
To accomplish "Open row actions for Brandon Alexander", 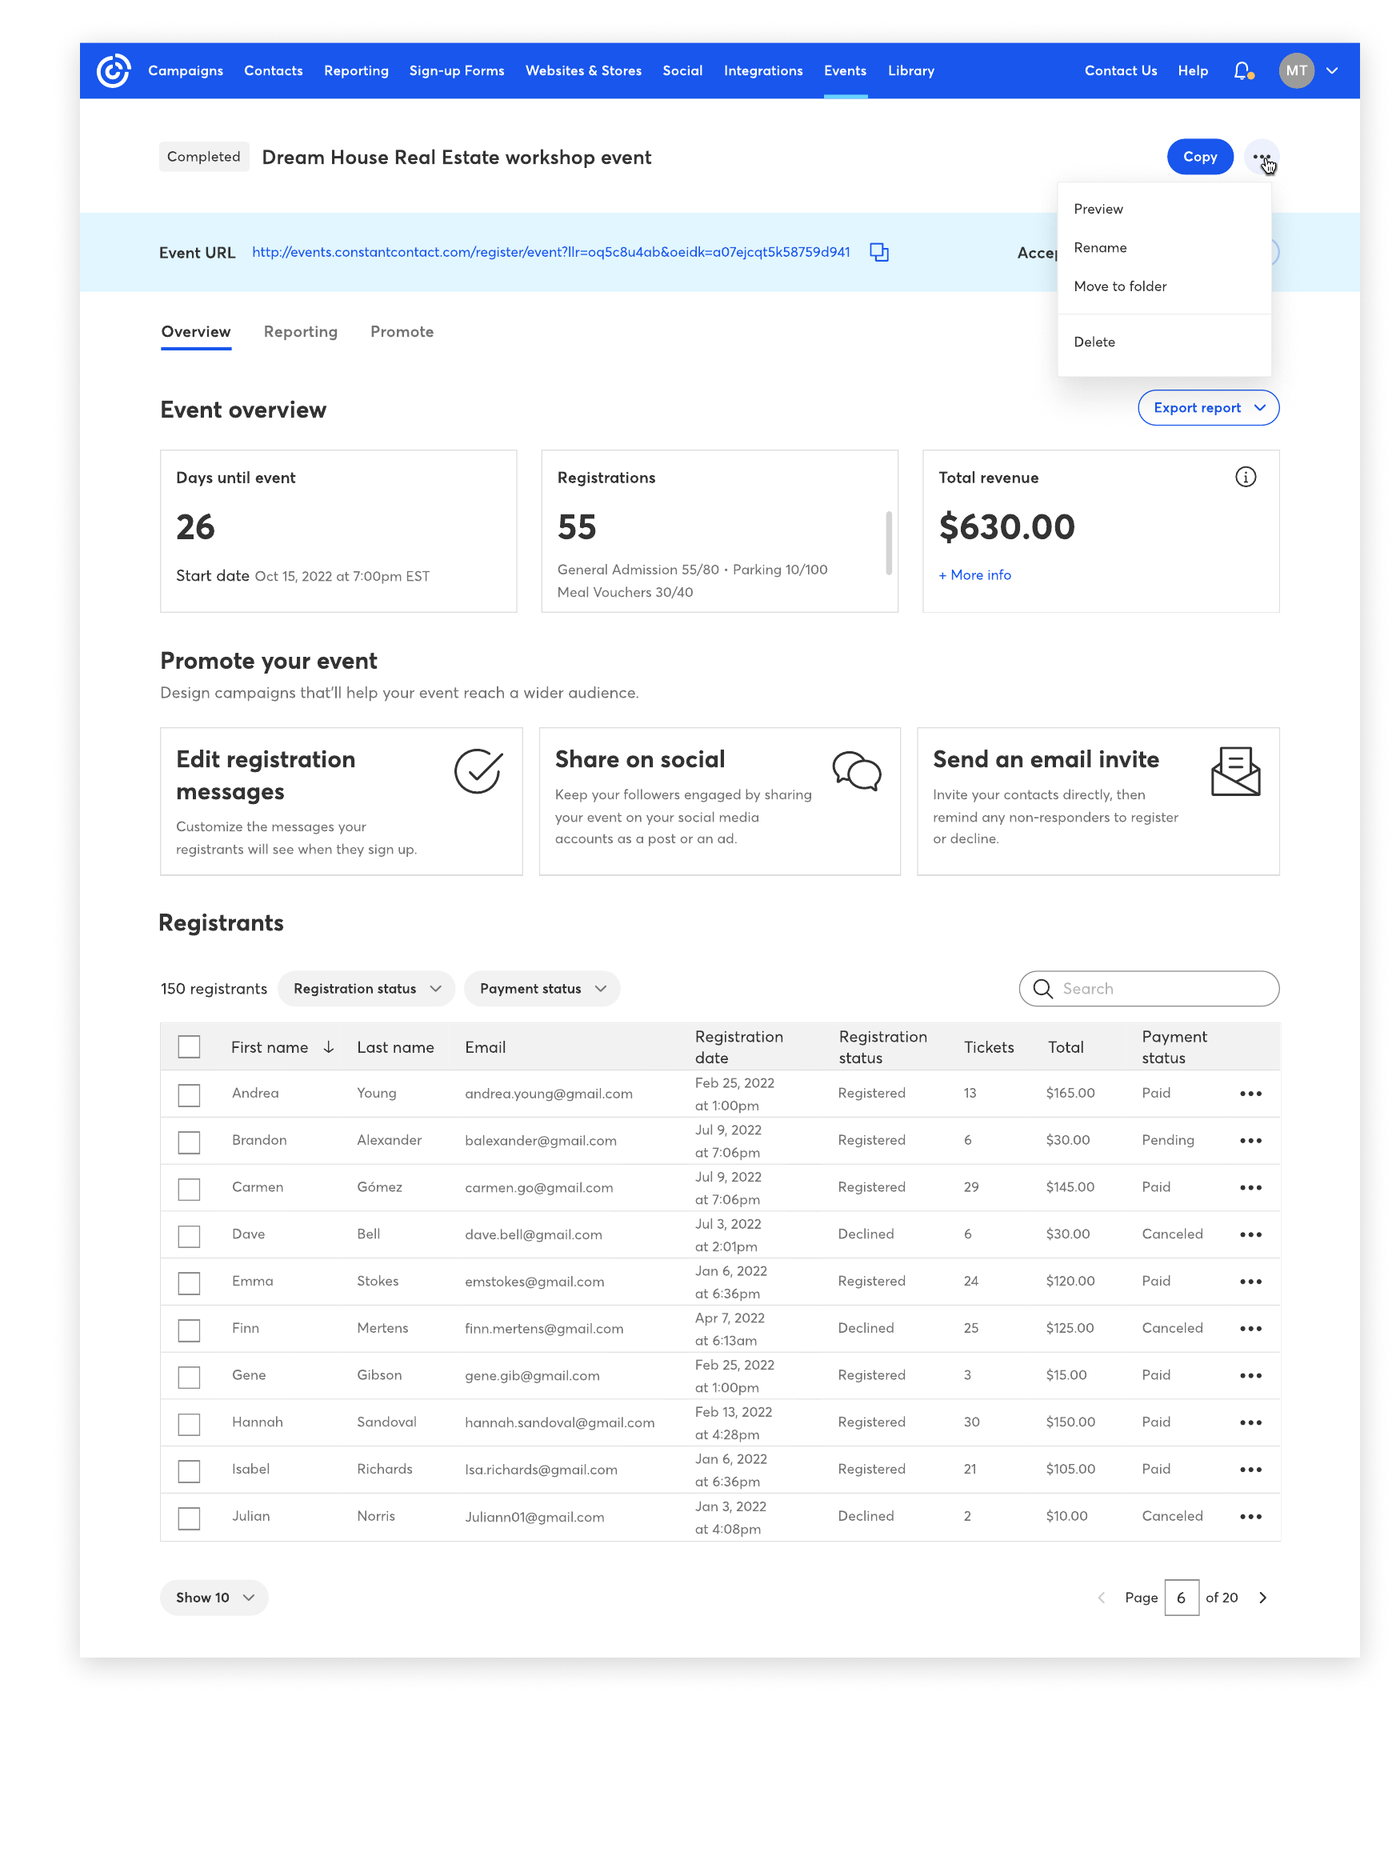I will (x=1250, y=1141).
